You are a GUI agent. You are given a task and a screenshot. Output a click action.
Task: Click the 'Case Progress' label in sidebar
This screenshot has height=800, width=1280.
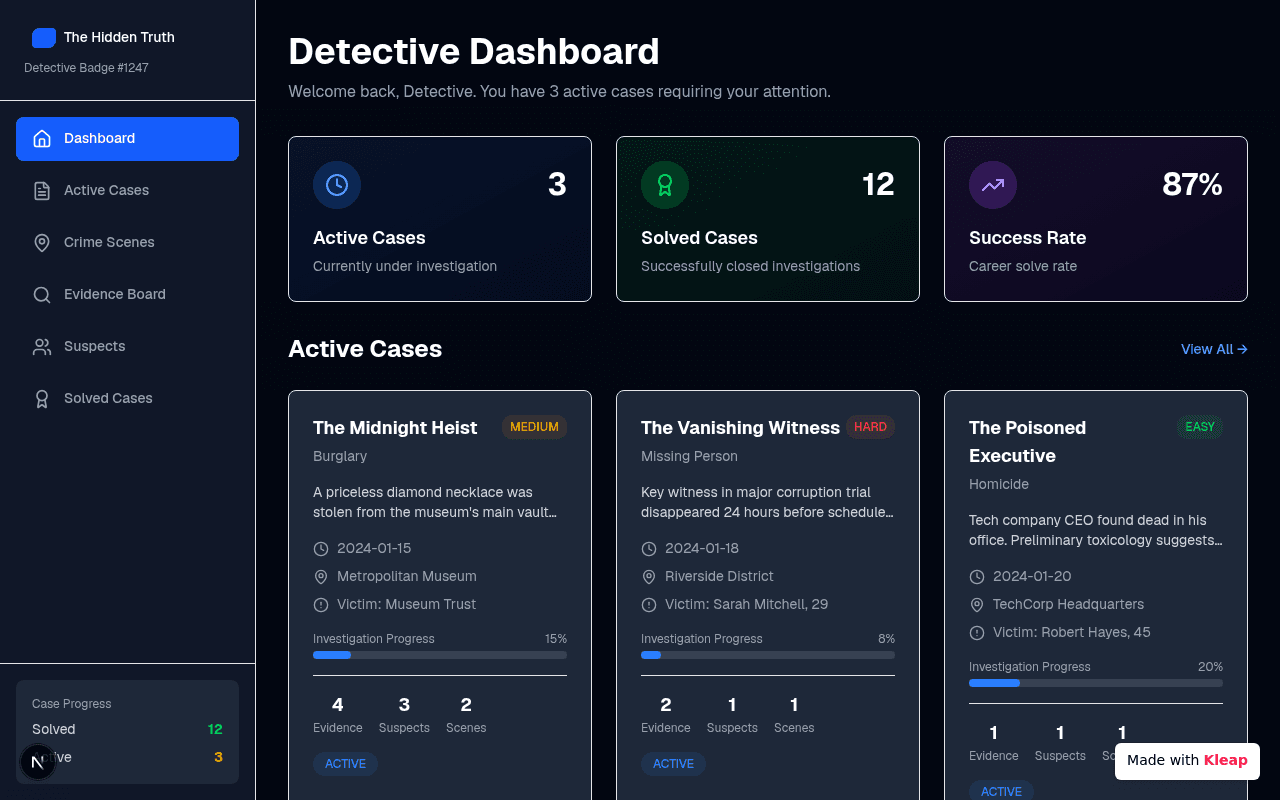coord(72,704)
